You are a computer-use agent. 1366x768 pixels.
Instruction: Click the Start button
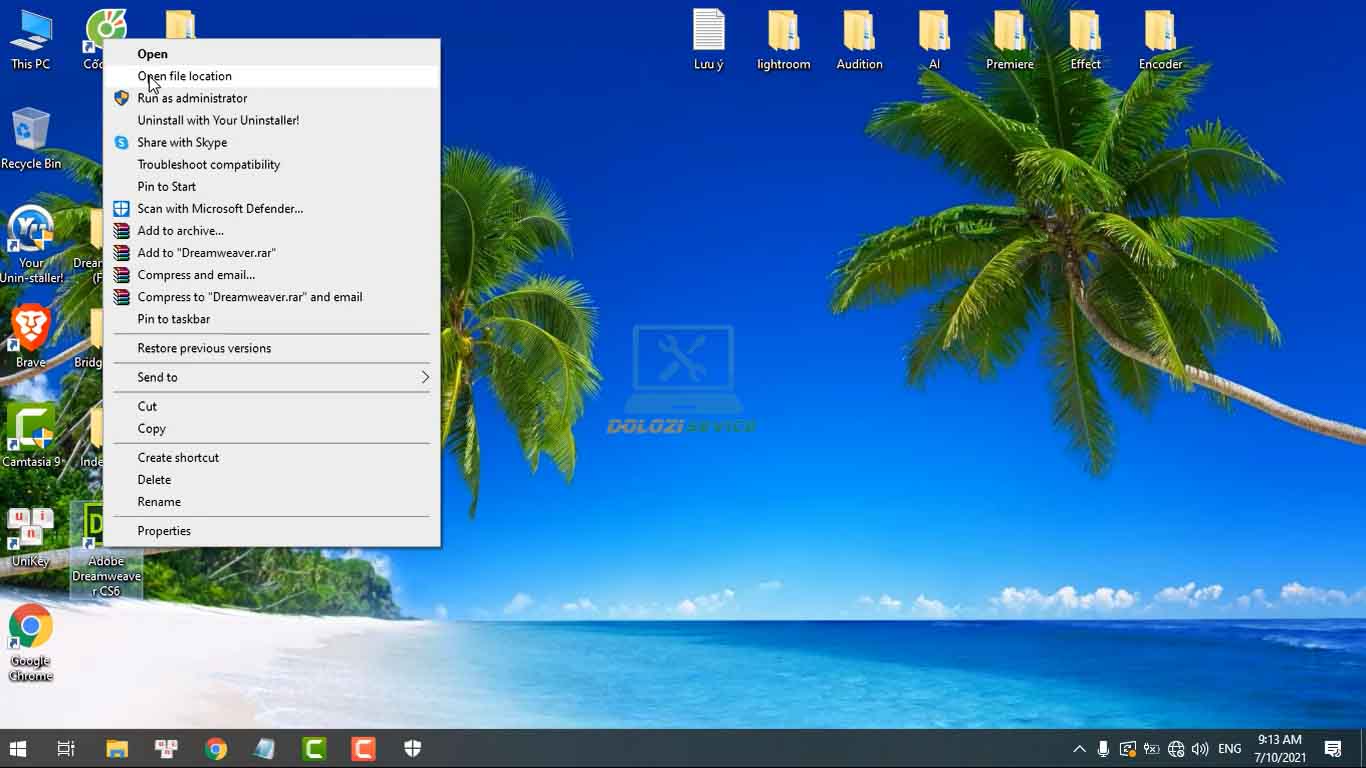click(18, 748)
